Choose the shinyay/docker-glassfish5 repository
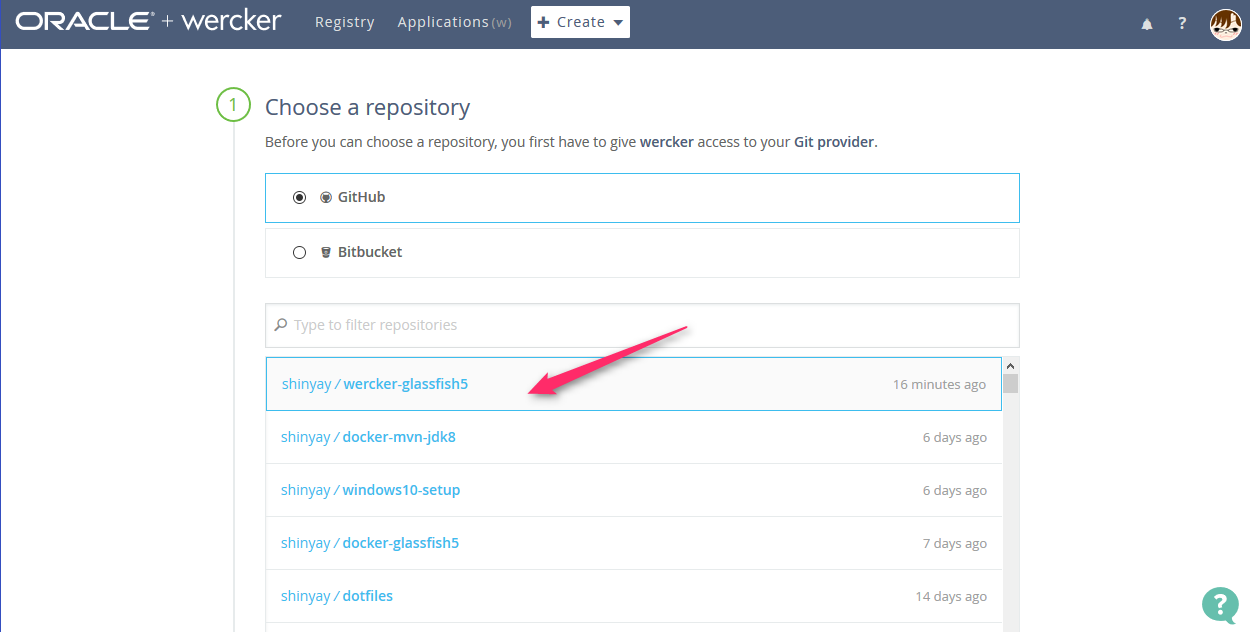Screen dimensions: 1250x632 tap(634, 543)
